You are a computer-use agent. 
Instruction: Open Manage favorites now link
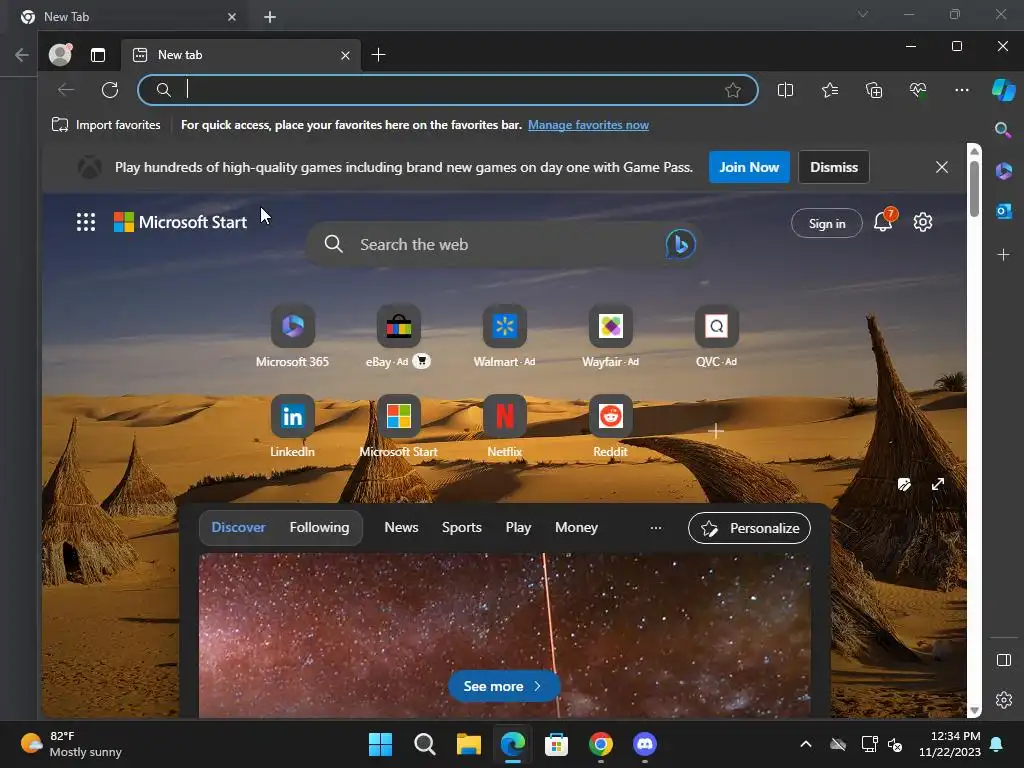(x=588, y=125)
